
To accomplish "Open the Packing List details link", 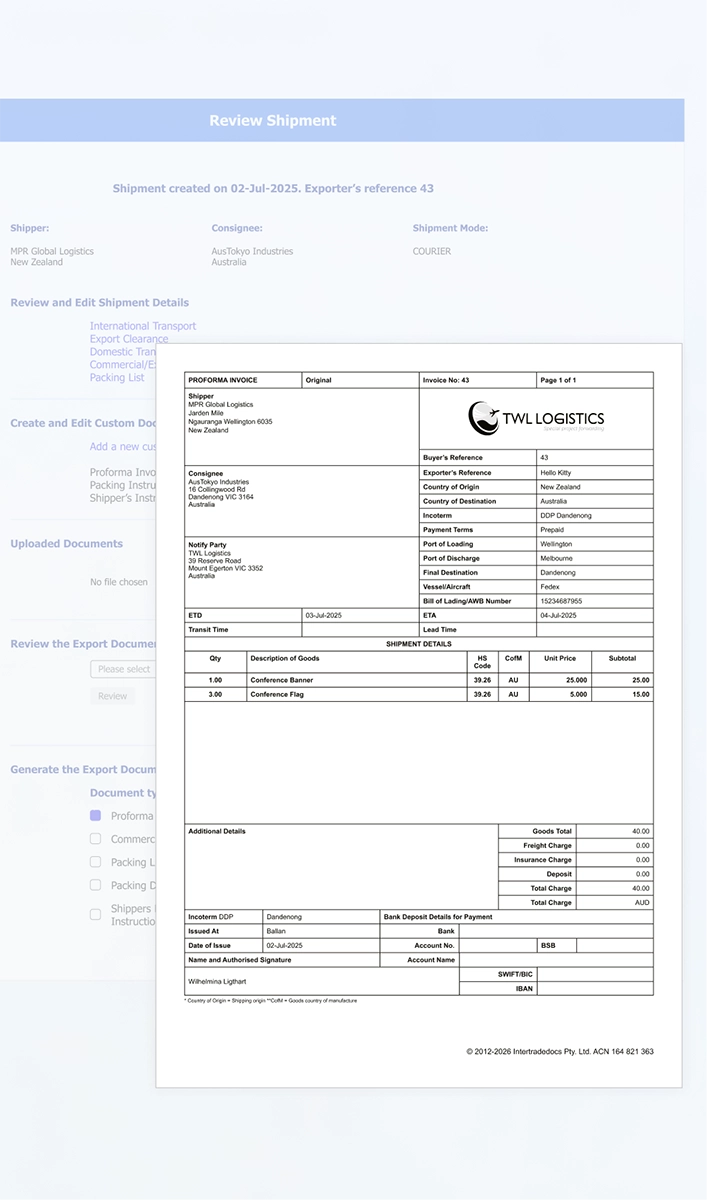I will coord(117,378).
